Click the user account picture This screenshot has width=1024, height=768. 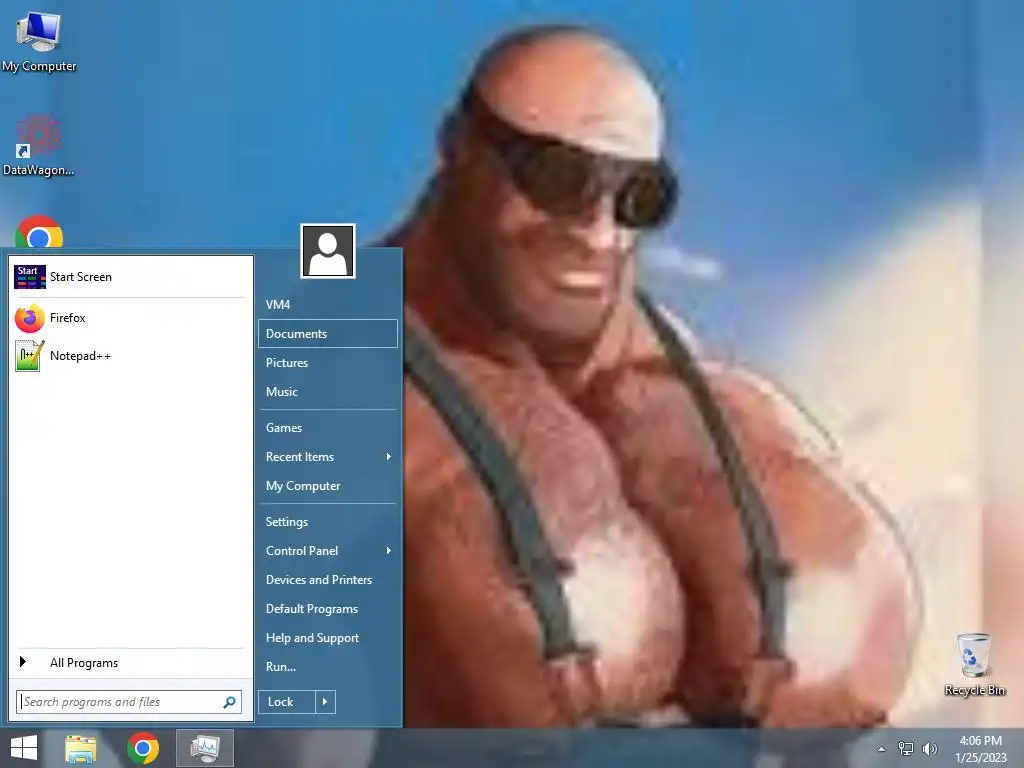(328, 251)
